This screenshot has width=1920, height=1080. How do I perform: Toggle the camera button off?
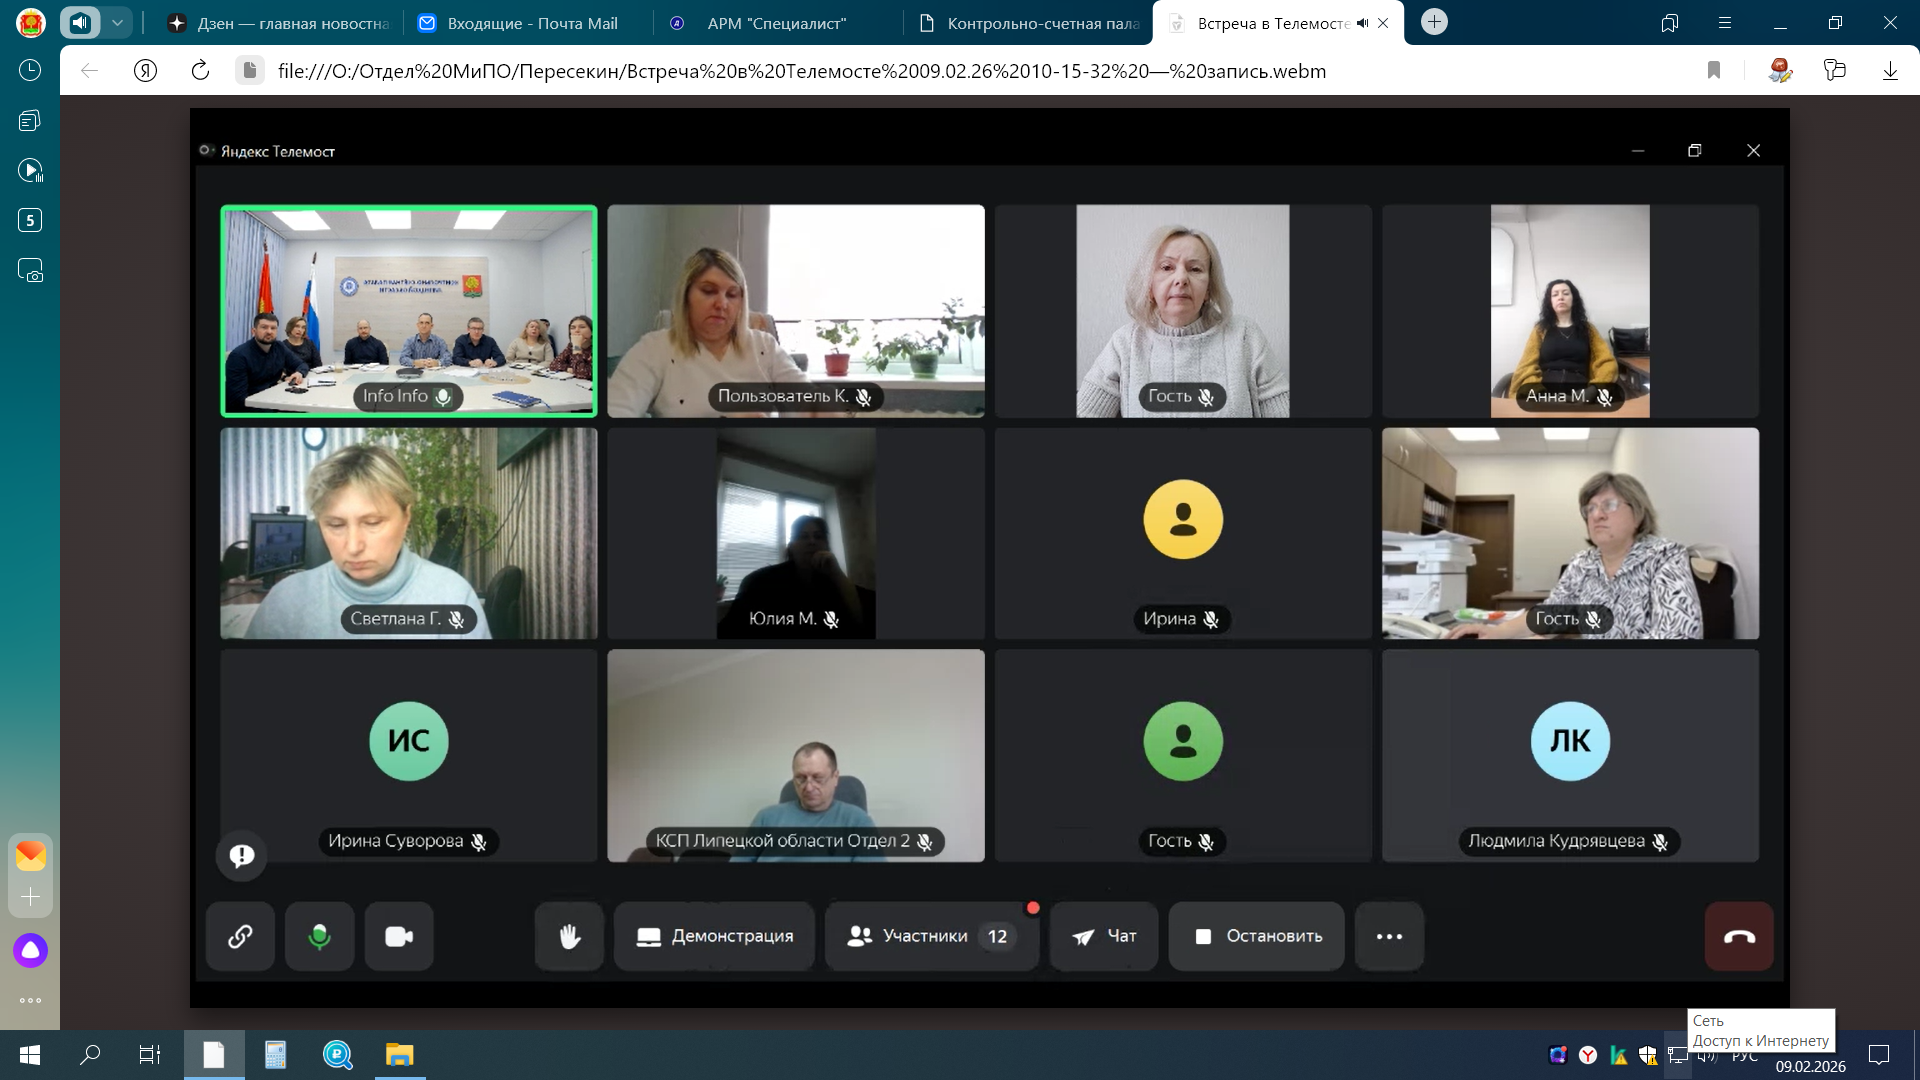399,936
